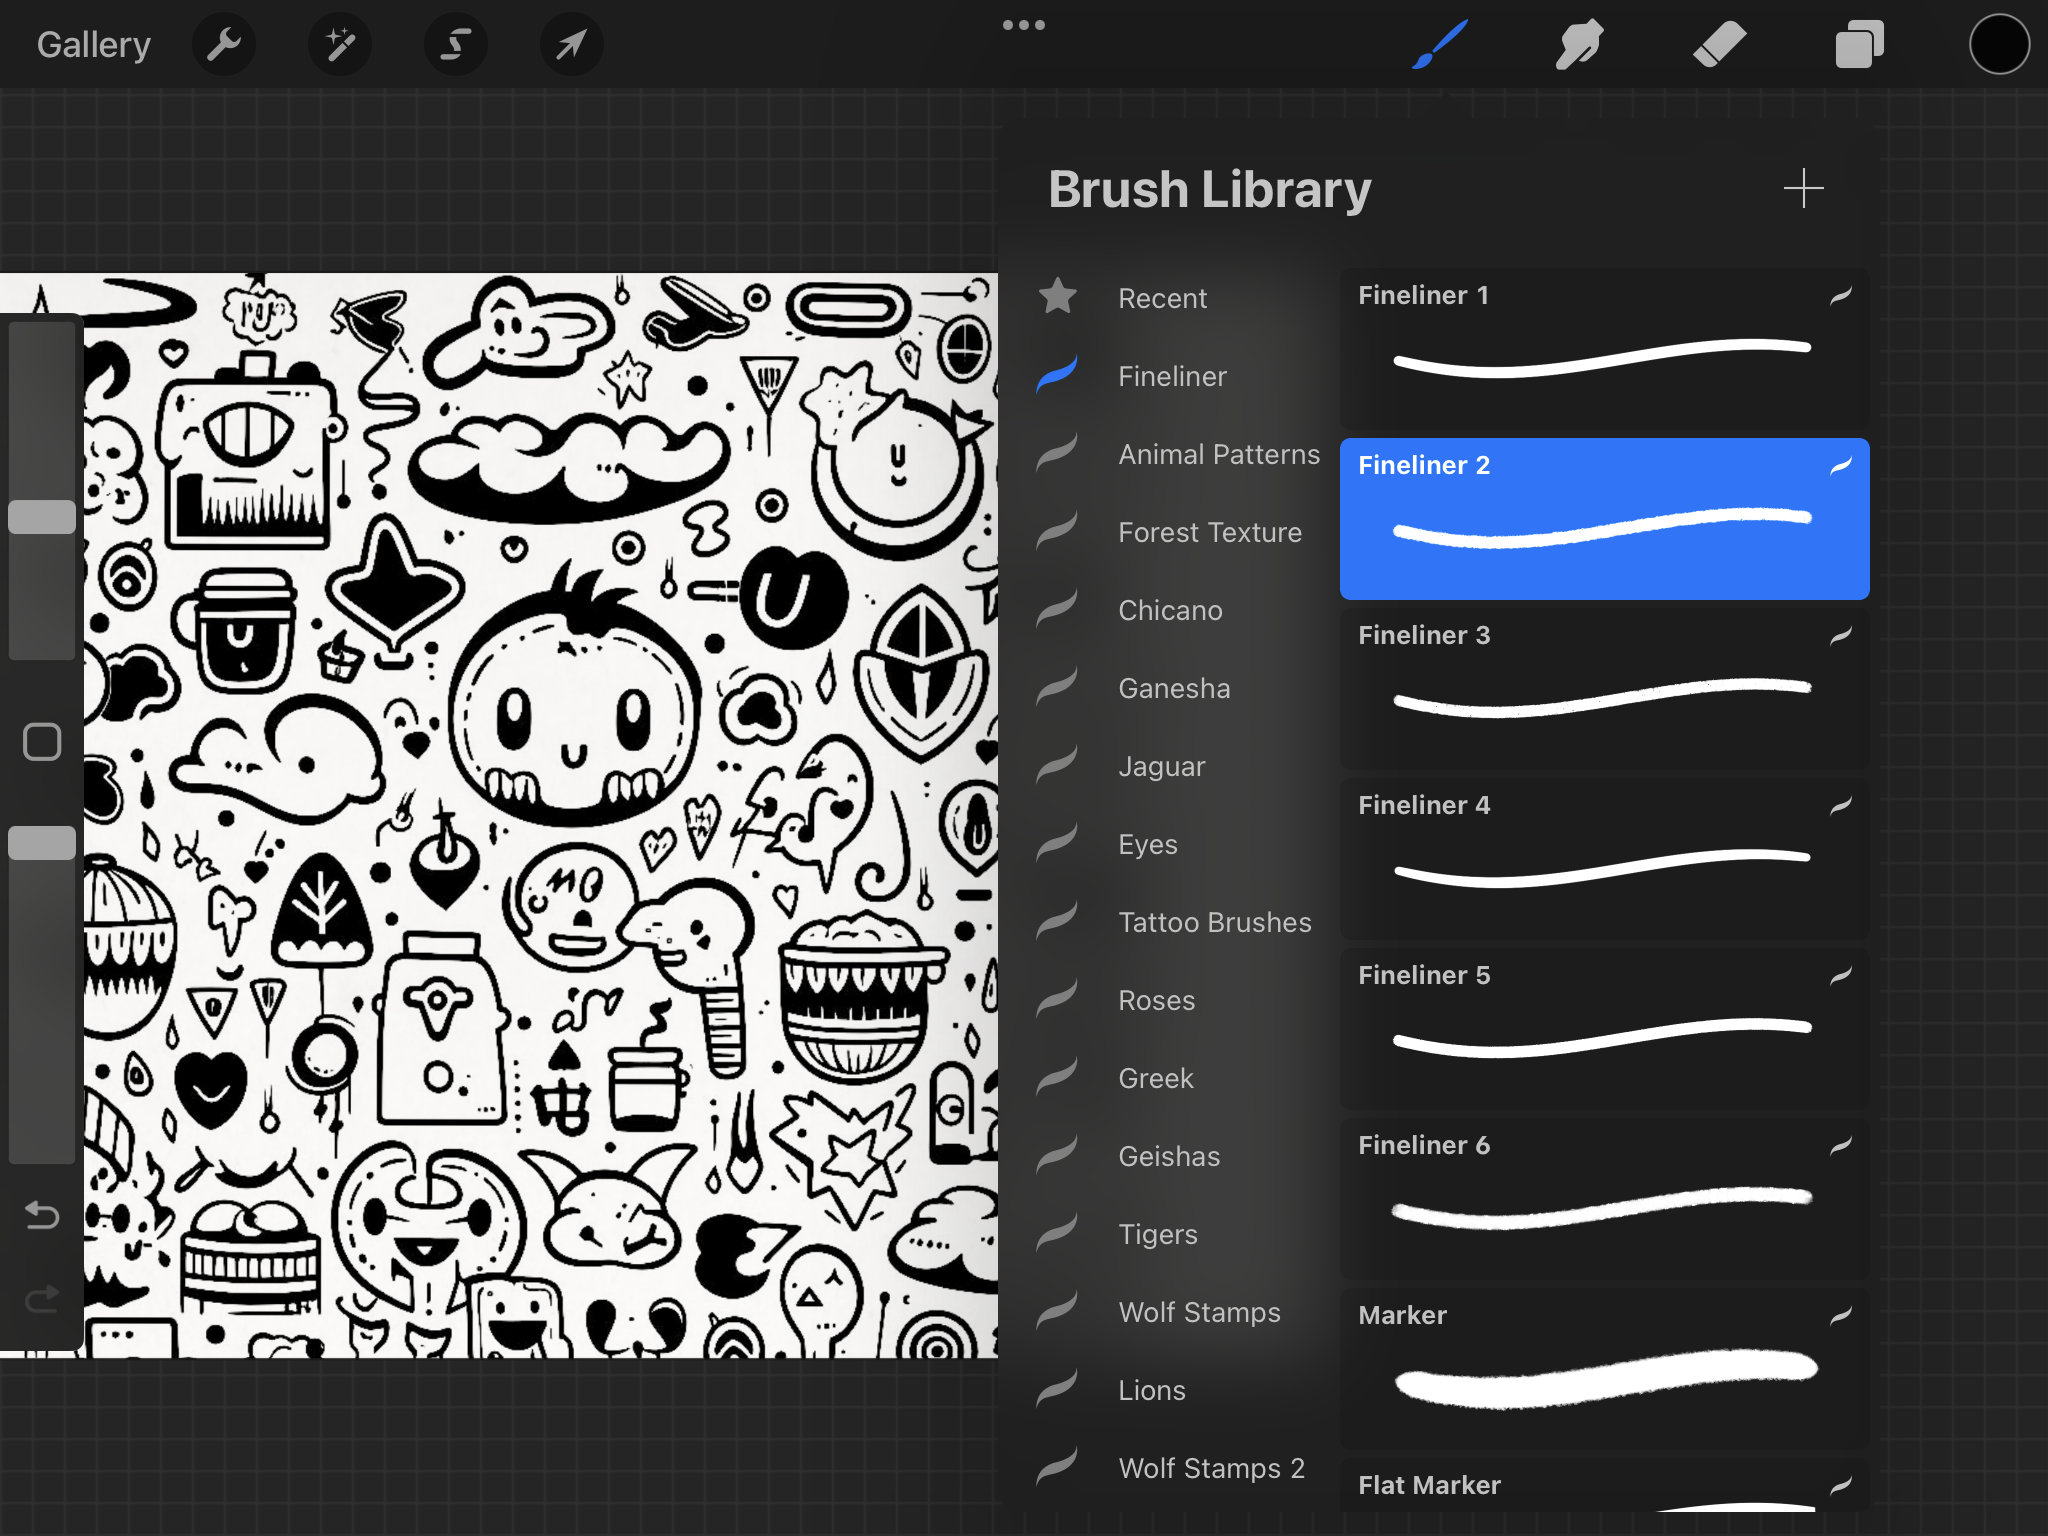Open the Chicano brush set
2048x1536 pixels.
(x=1170, y=610)
